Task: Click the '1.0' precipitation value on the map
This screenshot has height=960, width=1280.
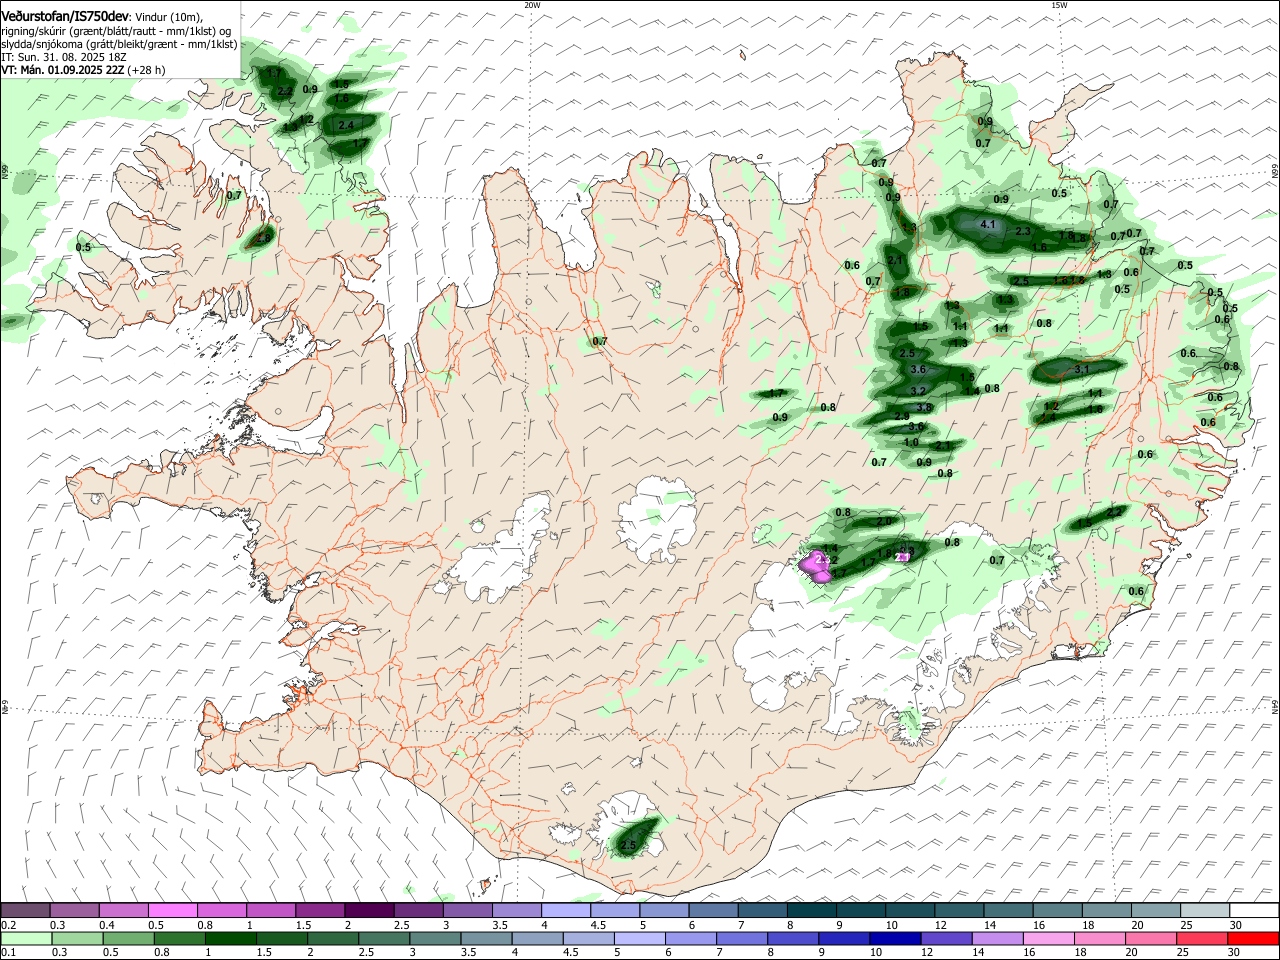Action: (911, 442)
